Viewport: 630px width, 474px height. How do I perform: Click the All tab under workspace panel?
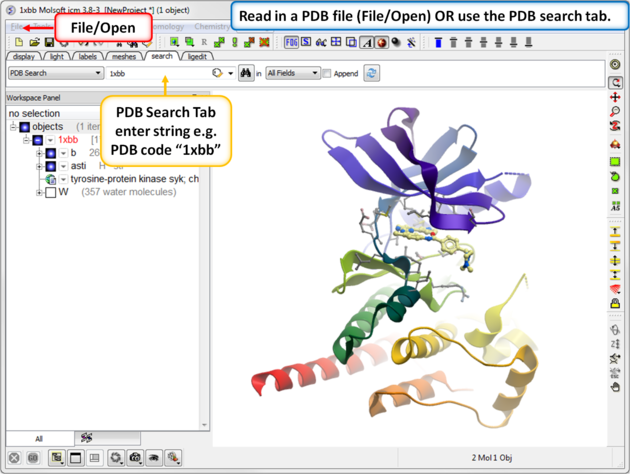39,438
